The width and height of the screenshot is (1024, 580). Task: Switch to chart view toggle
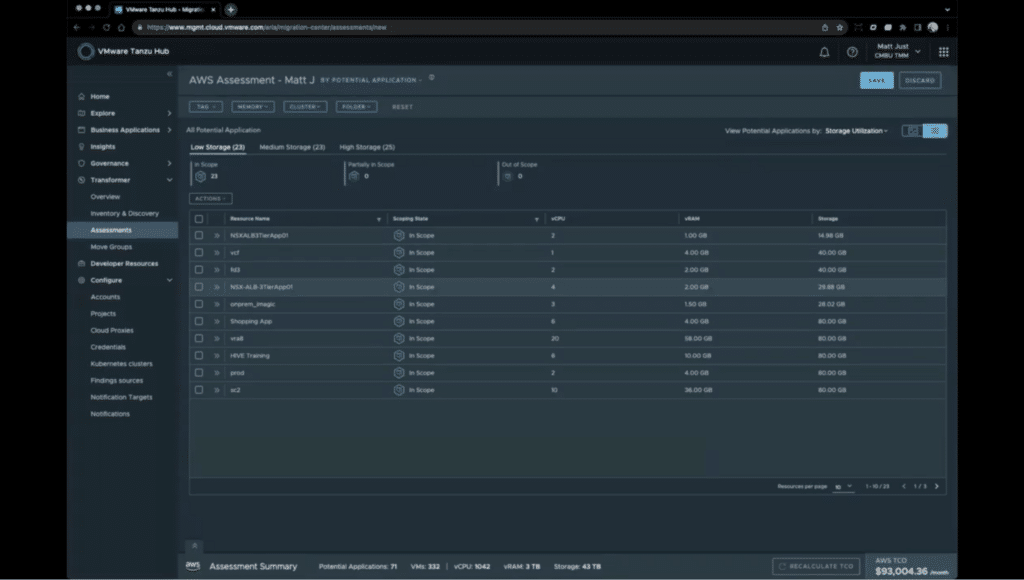(912, 131)
